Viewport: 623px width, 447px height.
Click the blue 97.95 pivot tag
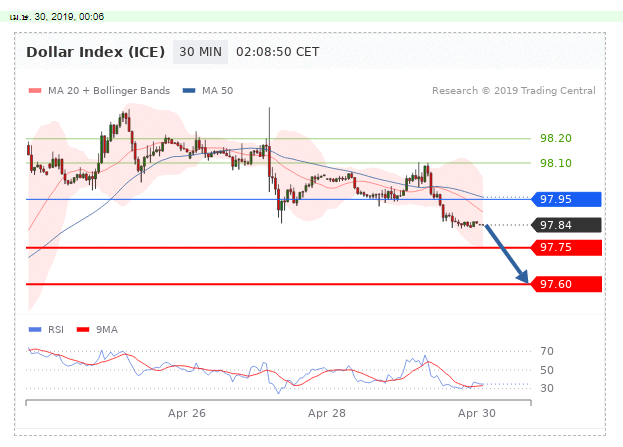566,199
